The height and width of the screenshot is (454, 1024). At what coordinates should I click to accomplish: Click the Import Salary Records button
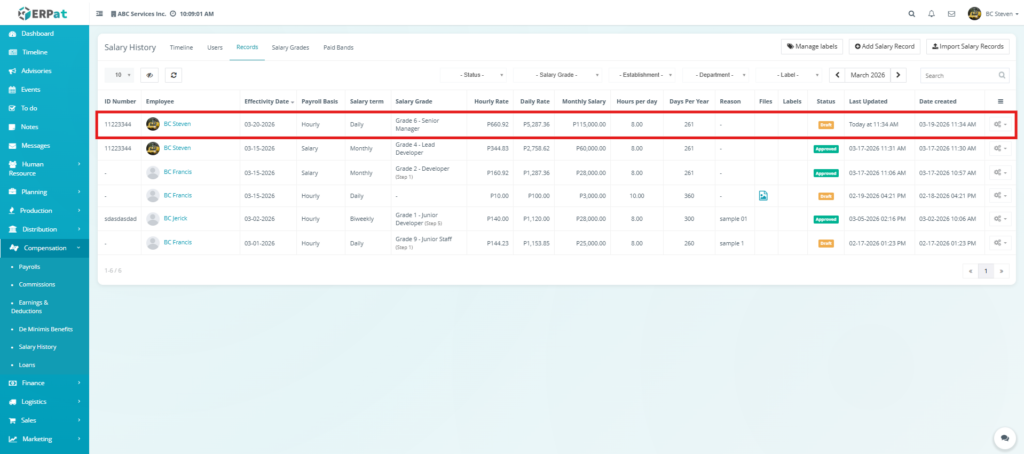[x=968, y=46]
